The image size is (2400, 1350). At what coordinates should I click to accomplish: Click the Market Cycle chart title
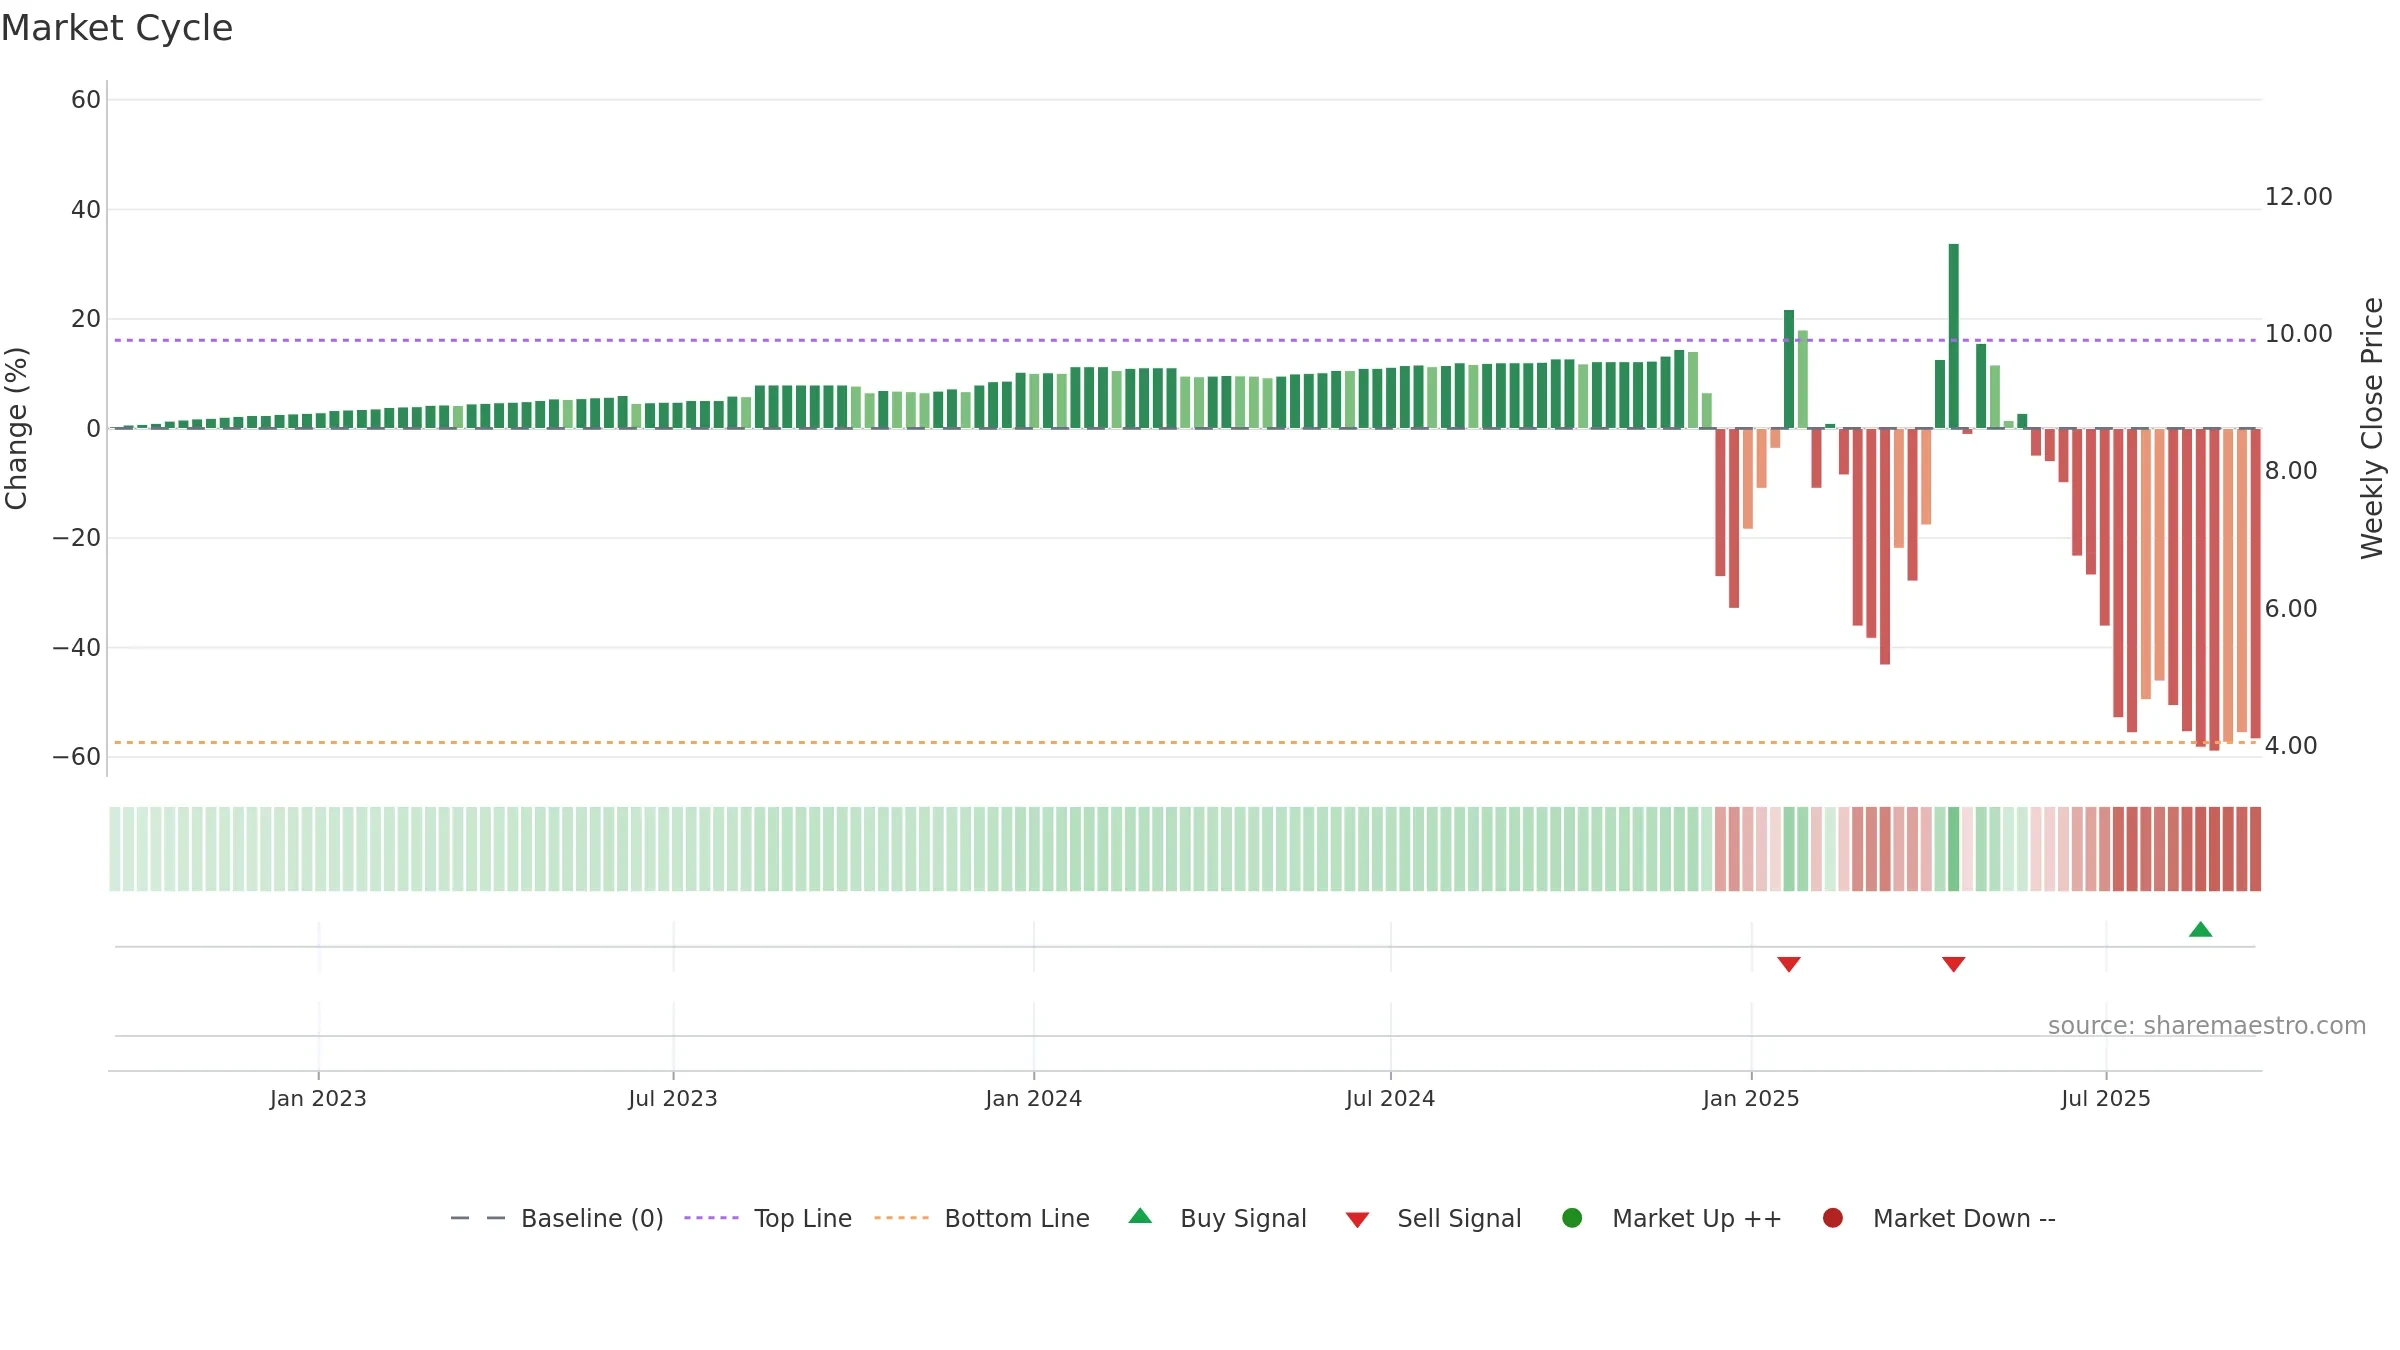pos(117,28)
